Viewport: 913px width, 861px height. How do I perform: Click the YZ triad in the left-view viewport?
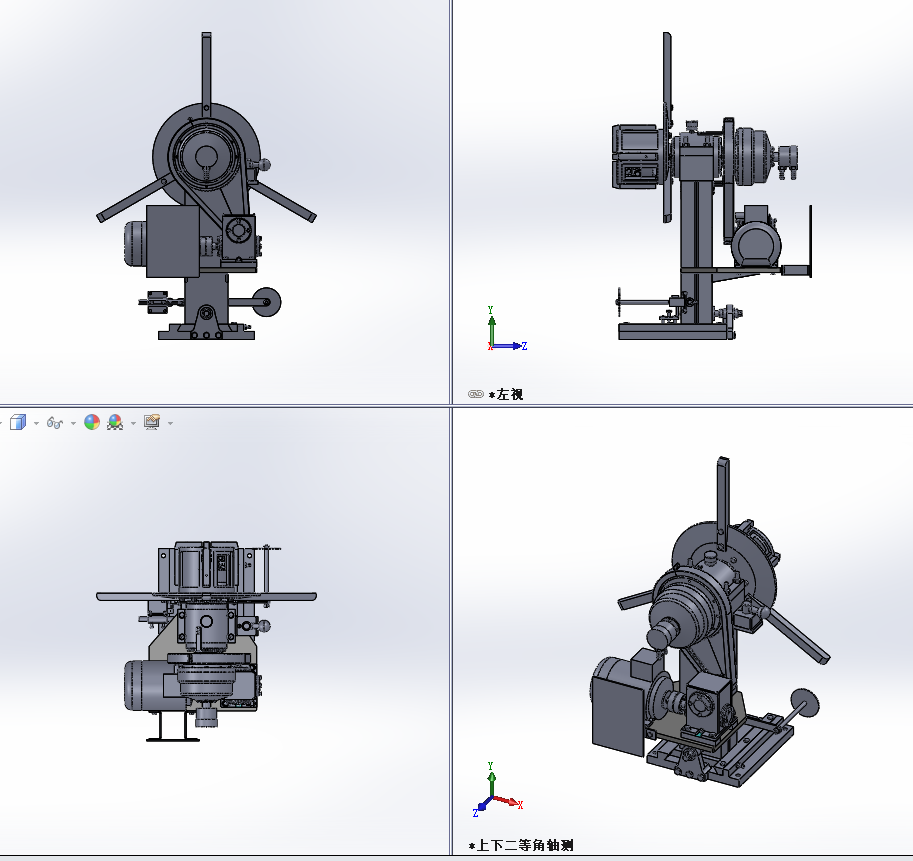point(506,329)
